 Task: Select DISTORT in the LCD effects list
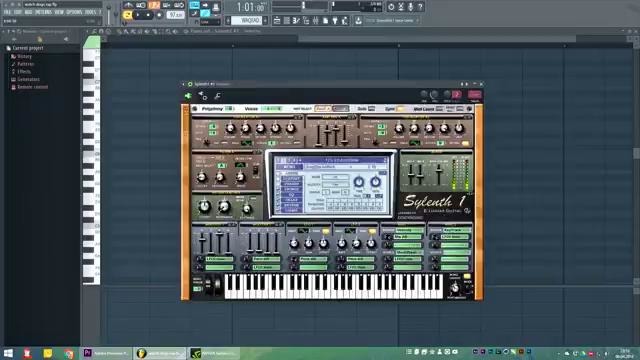292,179
